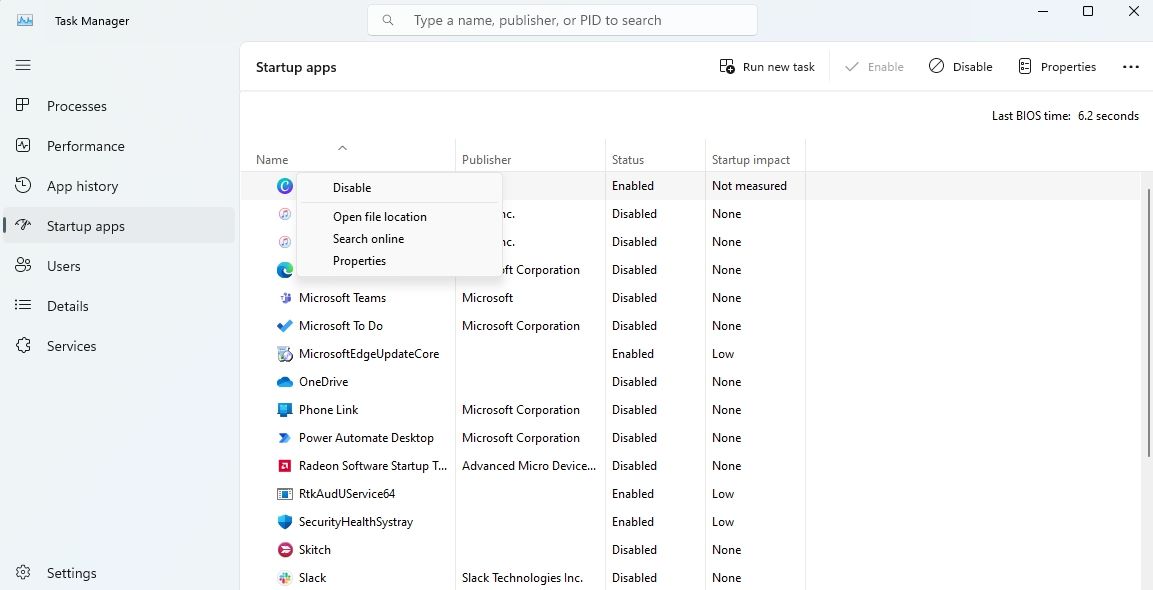Open the Services section in sidebar
Screen dimensions: 1153x590
[x=71, y=345]
